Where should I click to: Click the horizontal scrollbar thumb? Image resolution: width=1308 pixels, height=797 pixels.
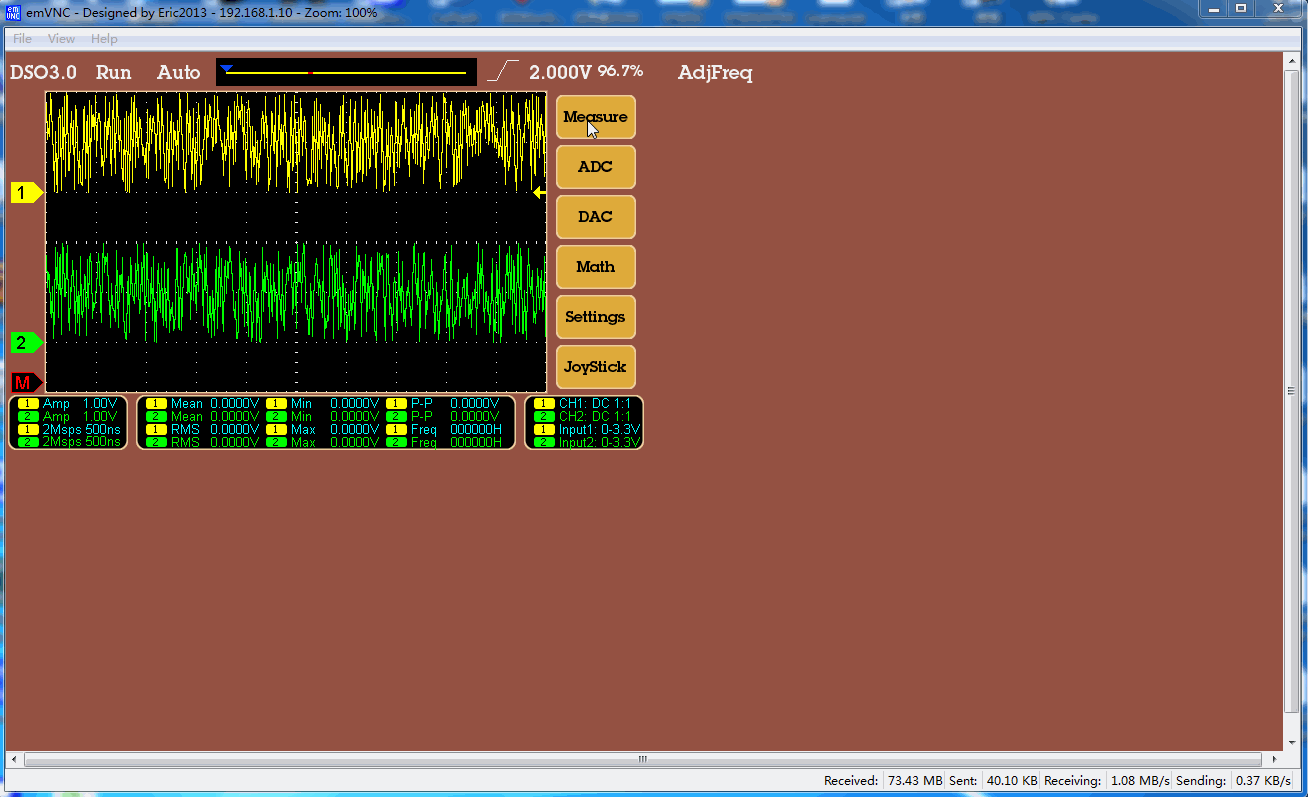tap(643, 760)
